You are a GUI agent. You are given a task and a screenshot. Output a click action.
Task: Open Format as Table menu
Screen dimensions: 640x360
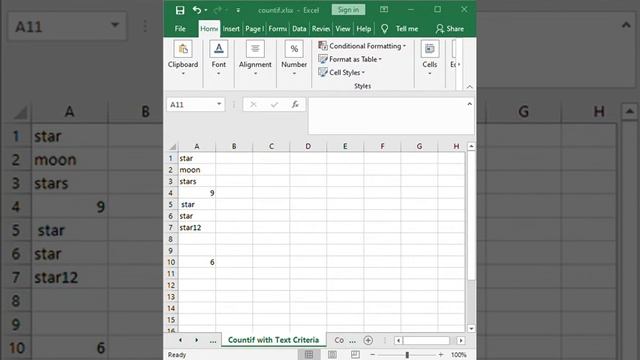(350, 59)
